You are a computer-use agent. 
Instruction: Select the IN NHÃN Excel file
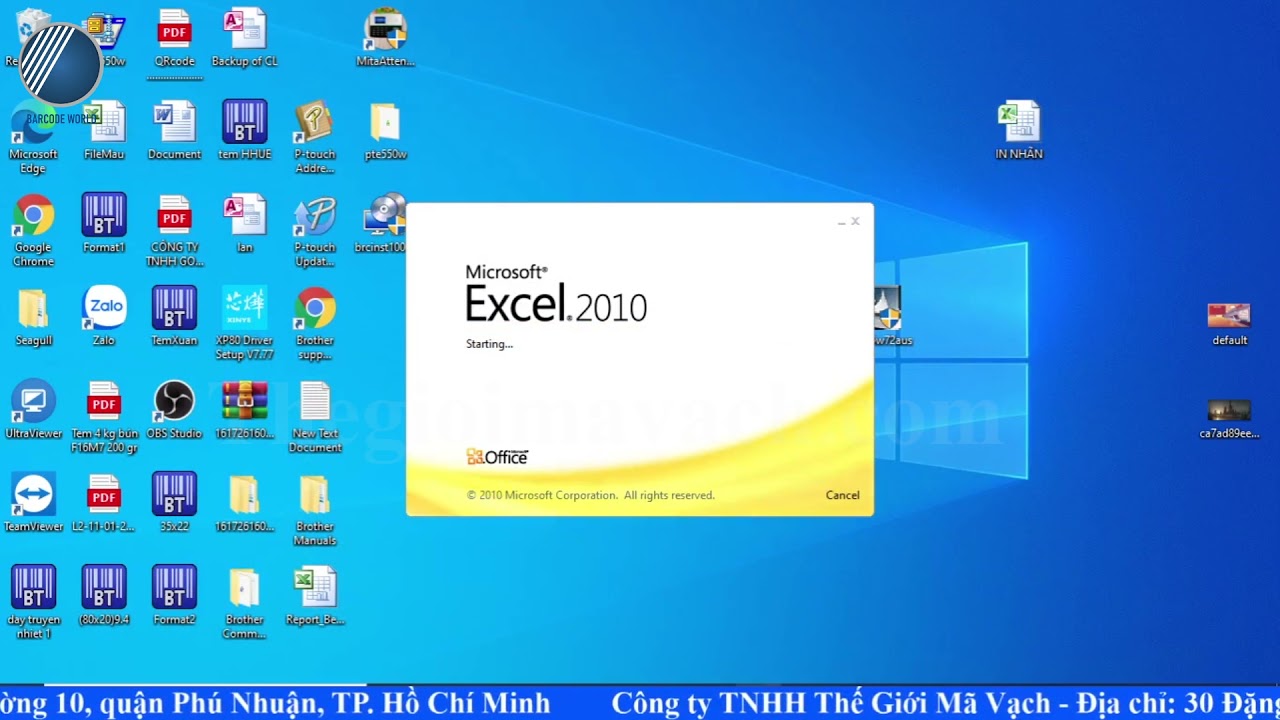[1019, 130]
